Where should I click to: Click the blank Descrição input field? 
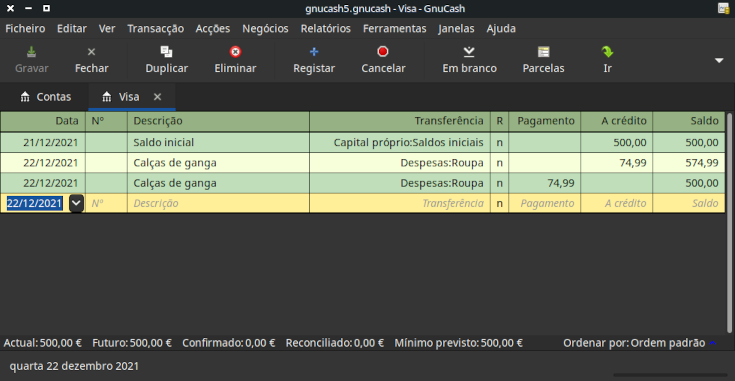coord(218,203)
